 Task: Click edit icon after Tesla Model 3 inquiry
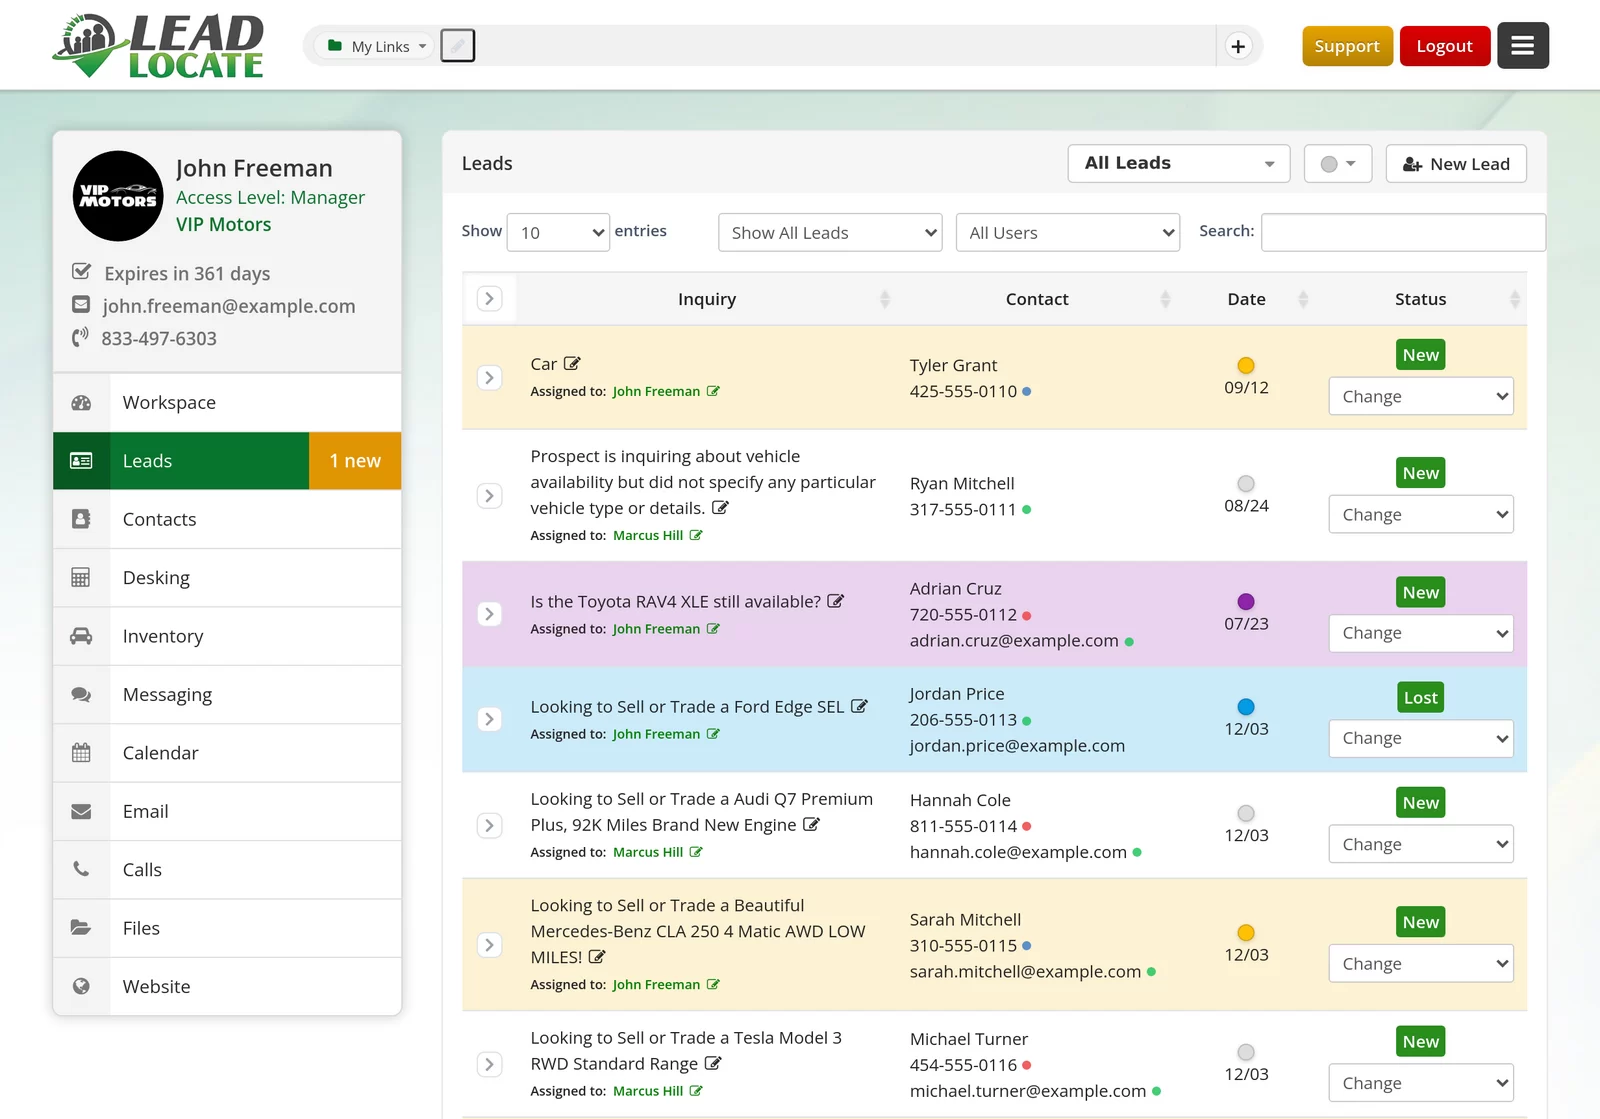pyautogui.click(x=713, y=1063)
